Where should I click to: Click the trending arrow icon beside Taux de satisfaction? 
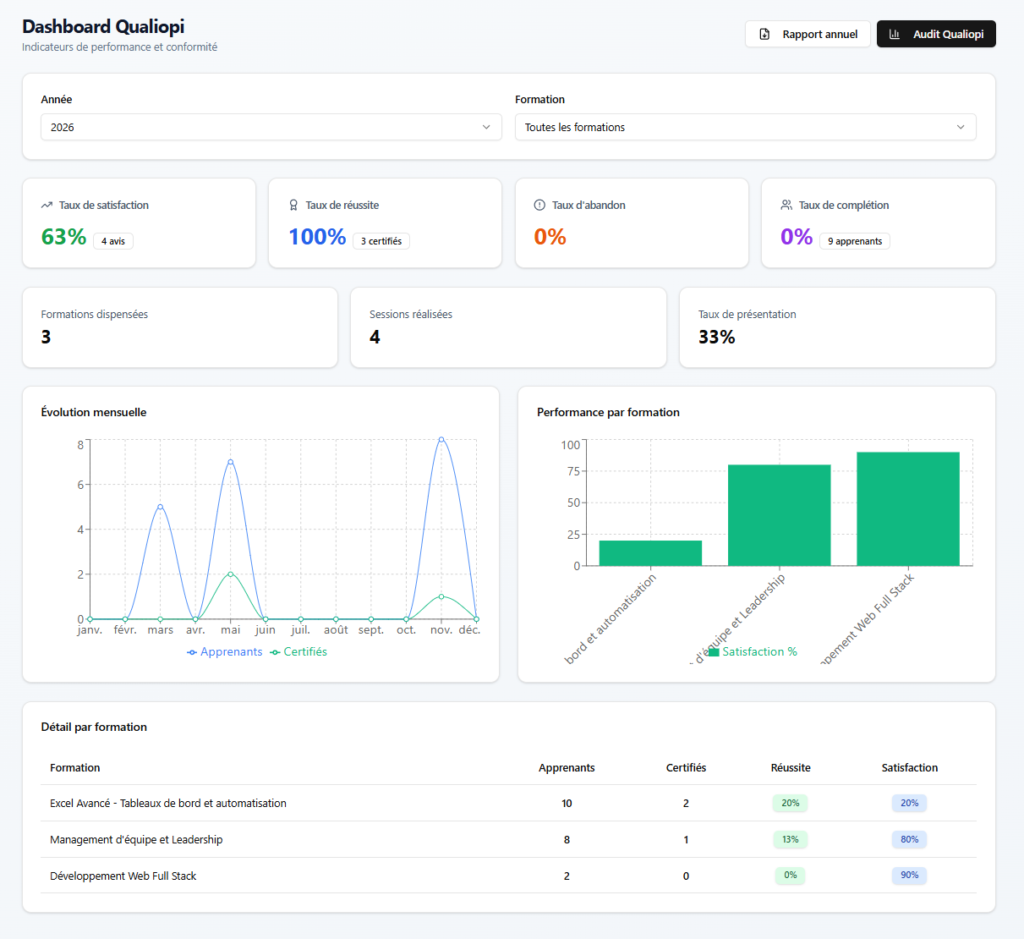(x=46, y=205)
